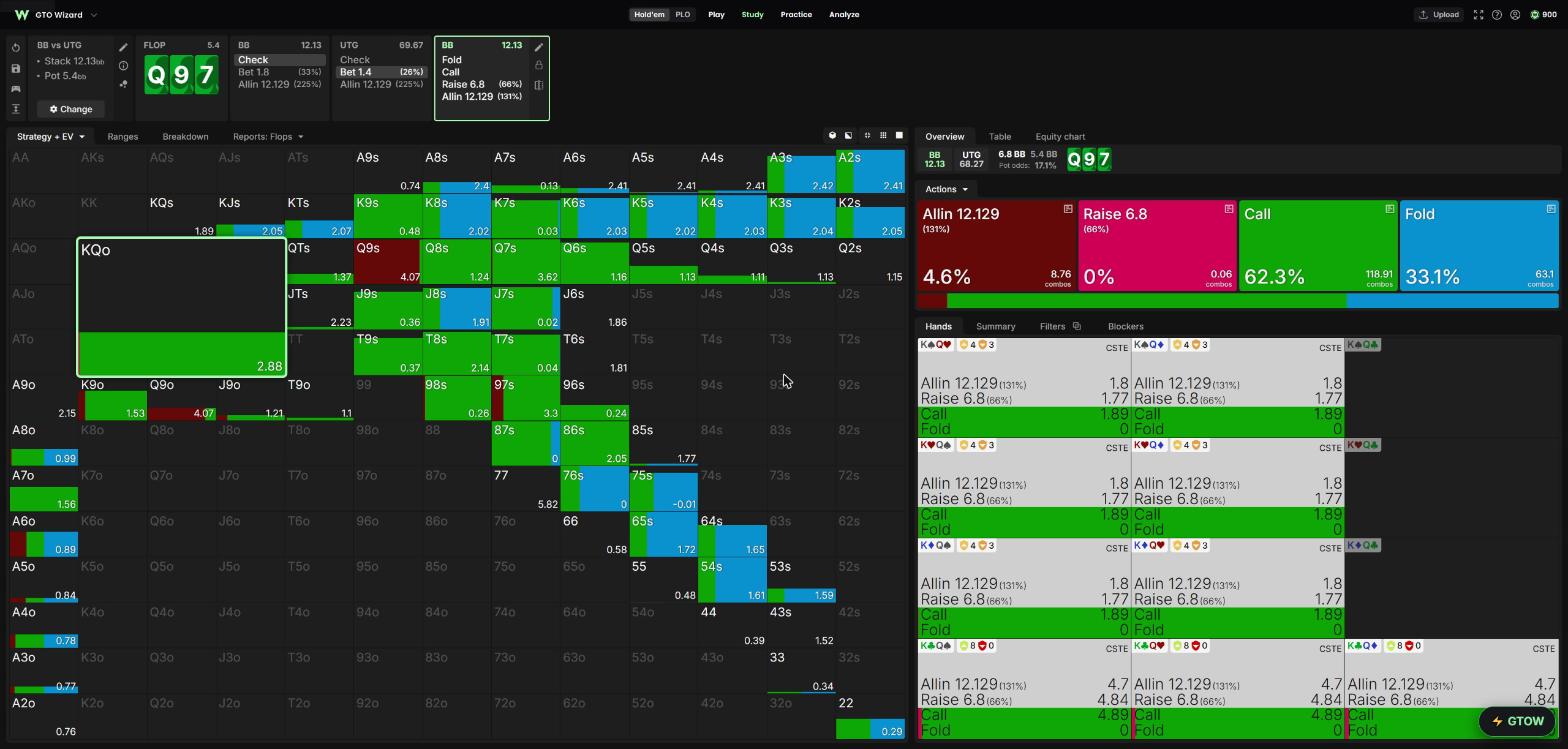Open the user account profile icon
This screenshot has height=749, width=1568.
[x=1515, y=15]
